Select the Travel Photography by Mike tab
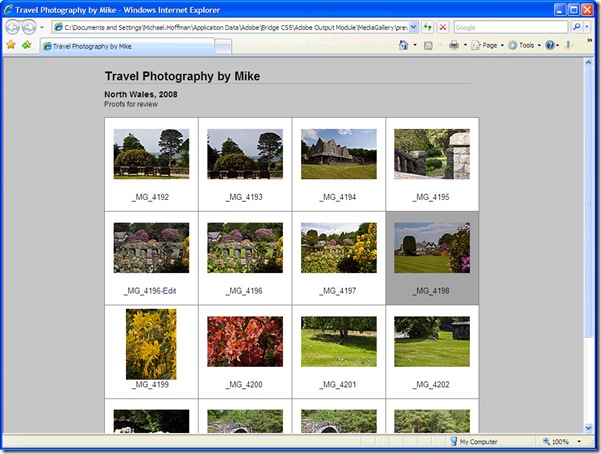The width and height of the screenshot is (601, 454). (x=127, y=46)
